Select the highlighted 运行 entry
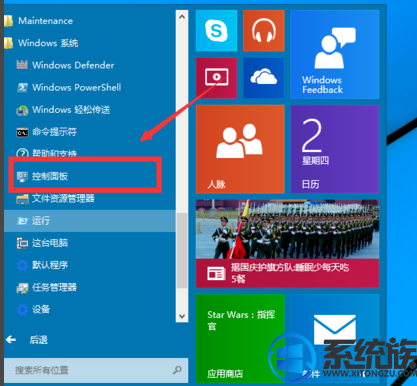The height and width of the screenshot is (386, 417). 90,221
